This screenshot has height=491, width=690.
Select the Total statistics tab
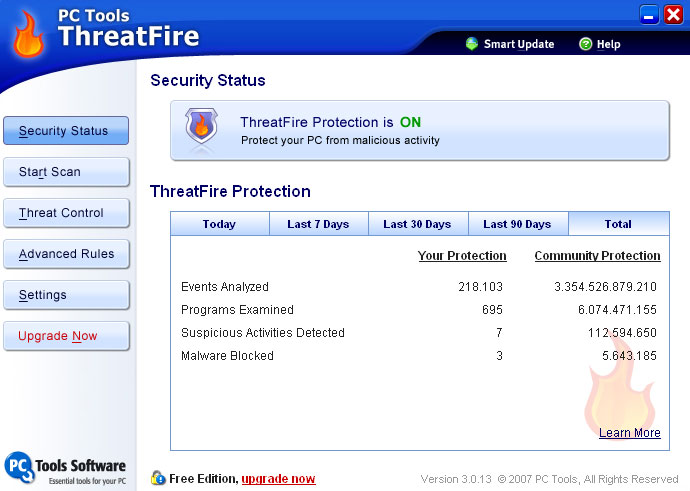[618, 224]
